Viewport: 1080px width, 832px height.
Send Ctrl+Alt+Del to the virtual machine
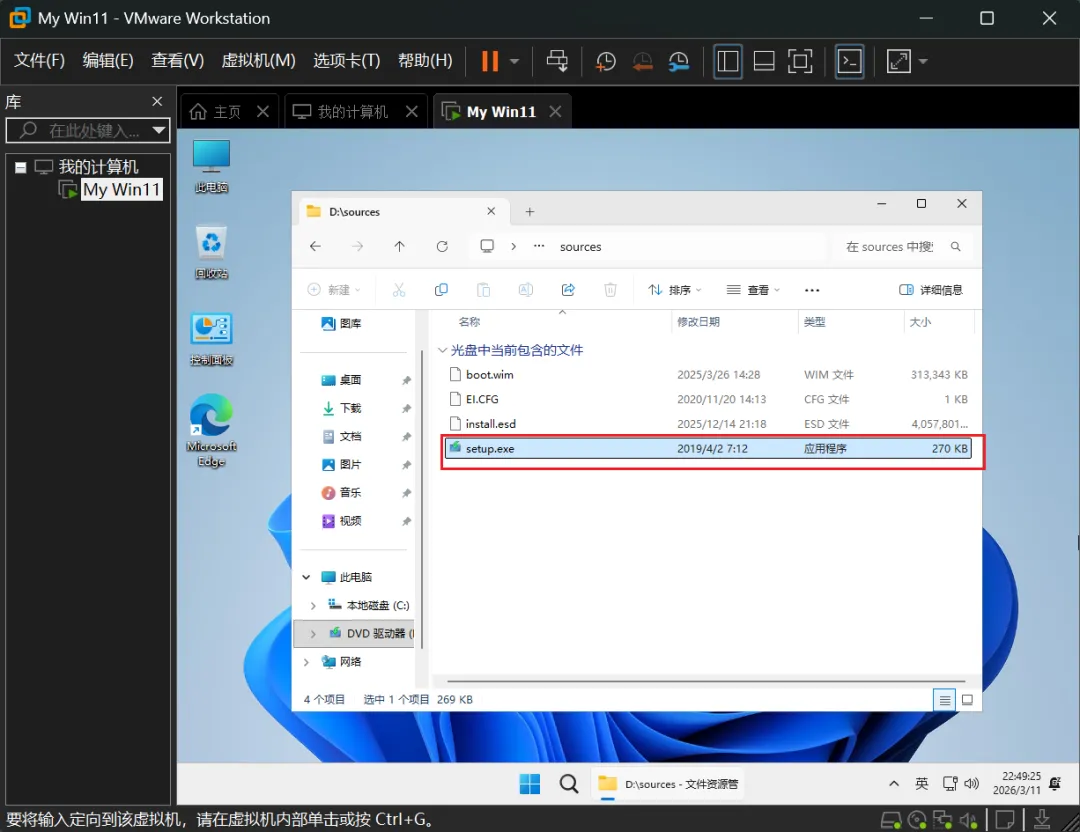(x=557, y=61)
